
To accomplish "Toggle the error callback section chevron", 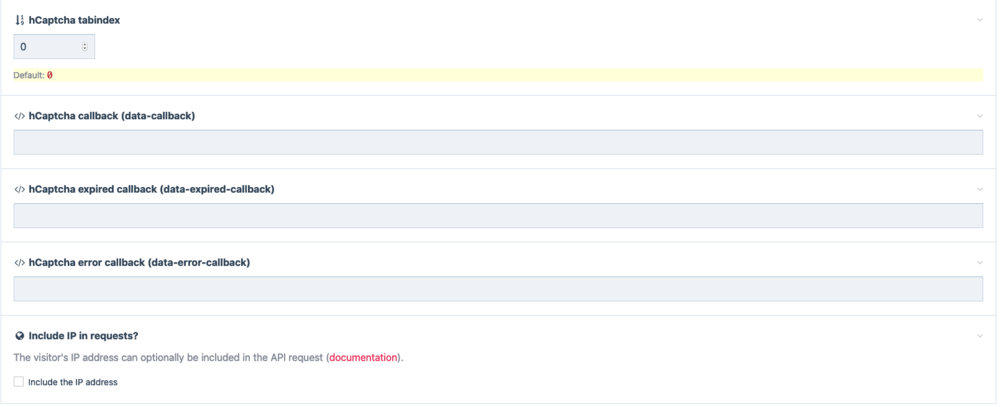I will click(x=980, y=263).
